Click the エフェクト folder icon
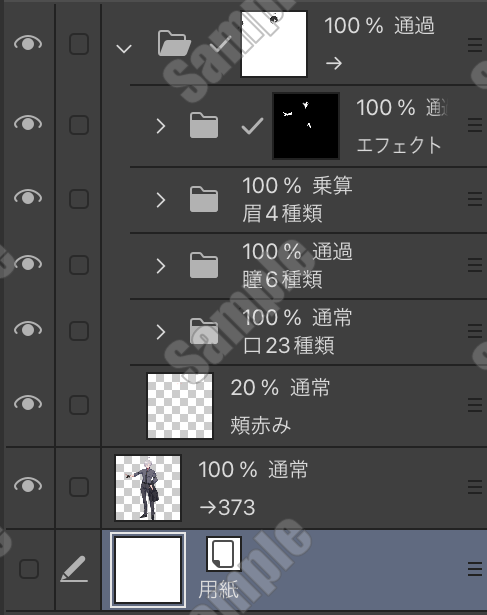This screenshot has height=615, width=487. point(204,125)
